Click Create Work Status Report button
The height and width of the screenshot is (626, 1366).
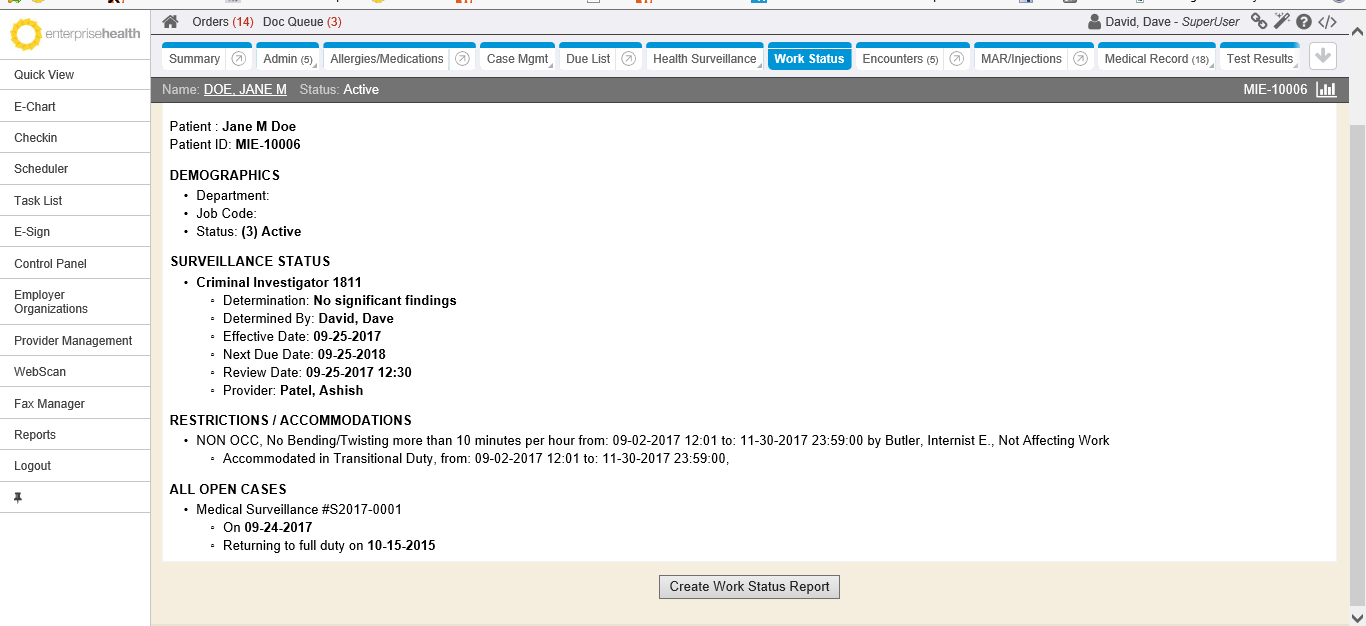(749, 587)
